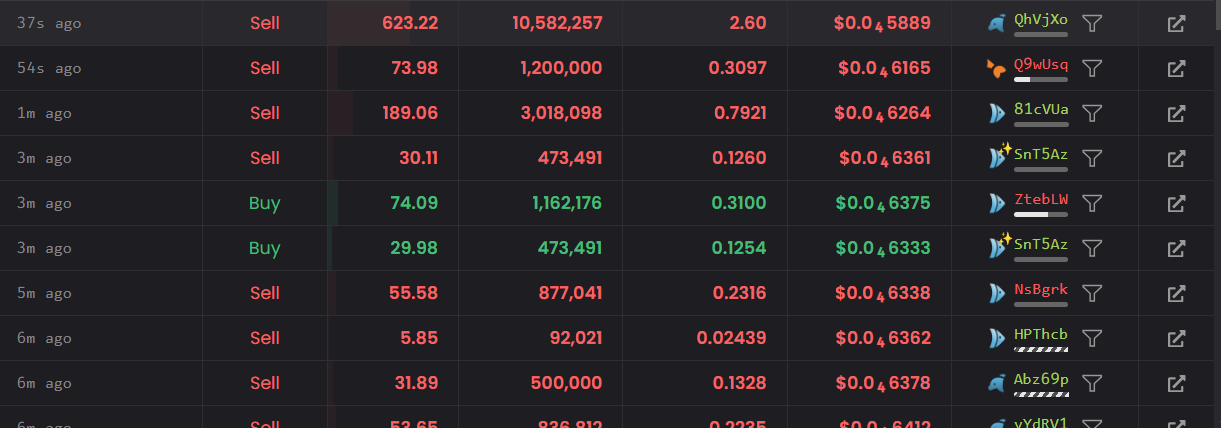Filter trades by maker 81cVUa
1221x428 pixels.
pos(1092,113)
